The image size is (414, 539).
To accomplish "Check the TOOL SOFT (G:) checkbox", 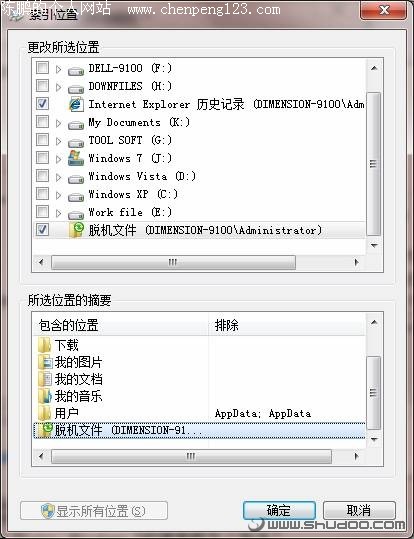I will click(x=42, y=140).
